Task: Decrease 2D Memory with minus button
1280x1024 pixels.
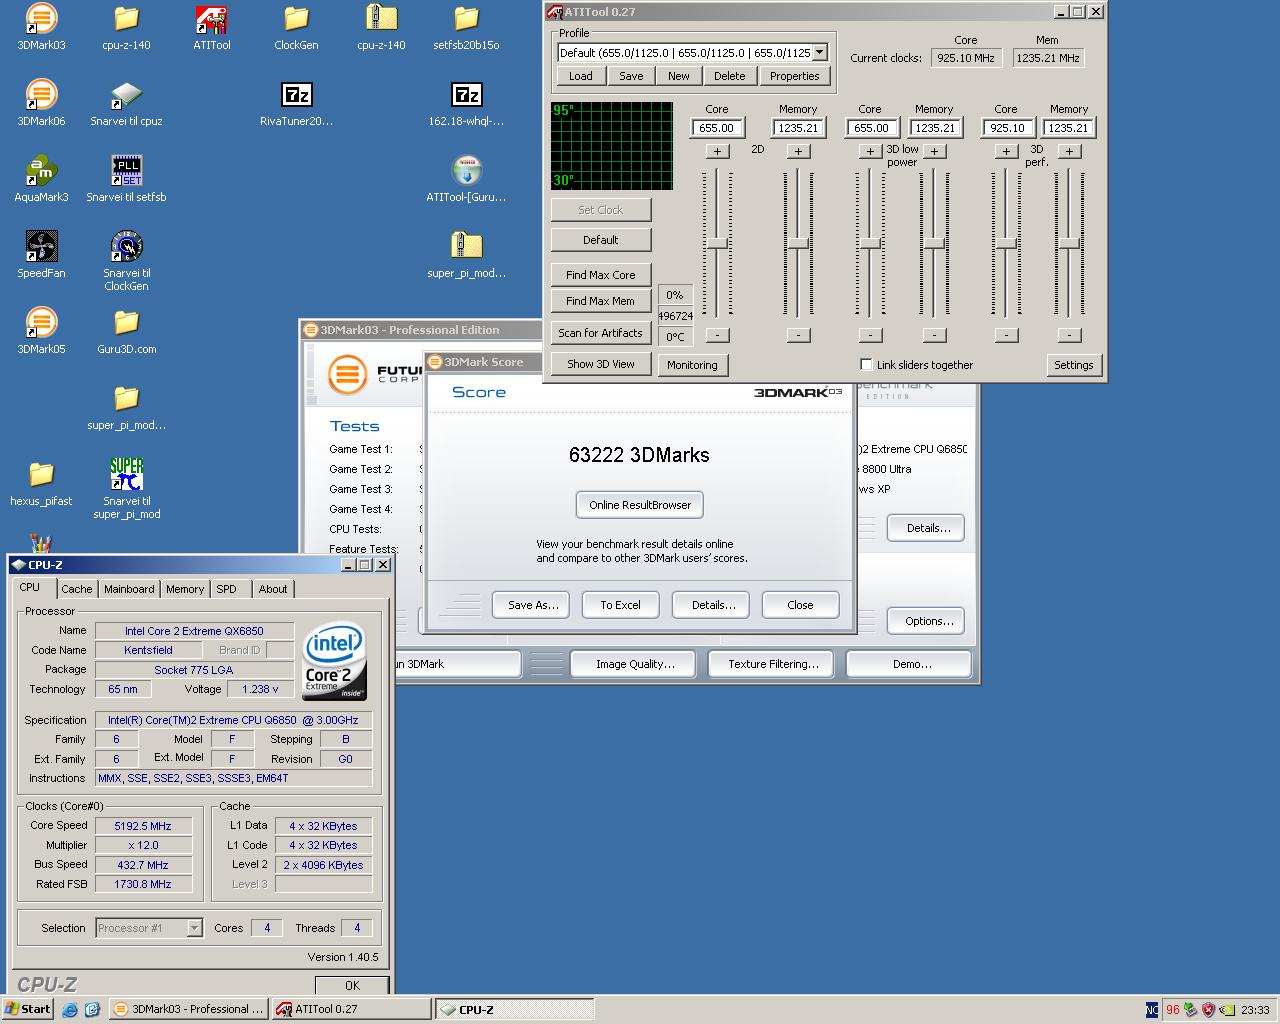Action: (798, 335)
